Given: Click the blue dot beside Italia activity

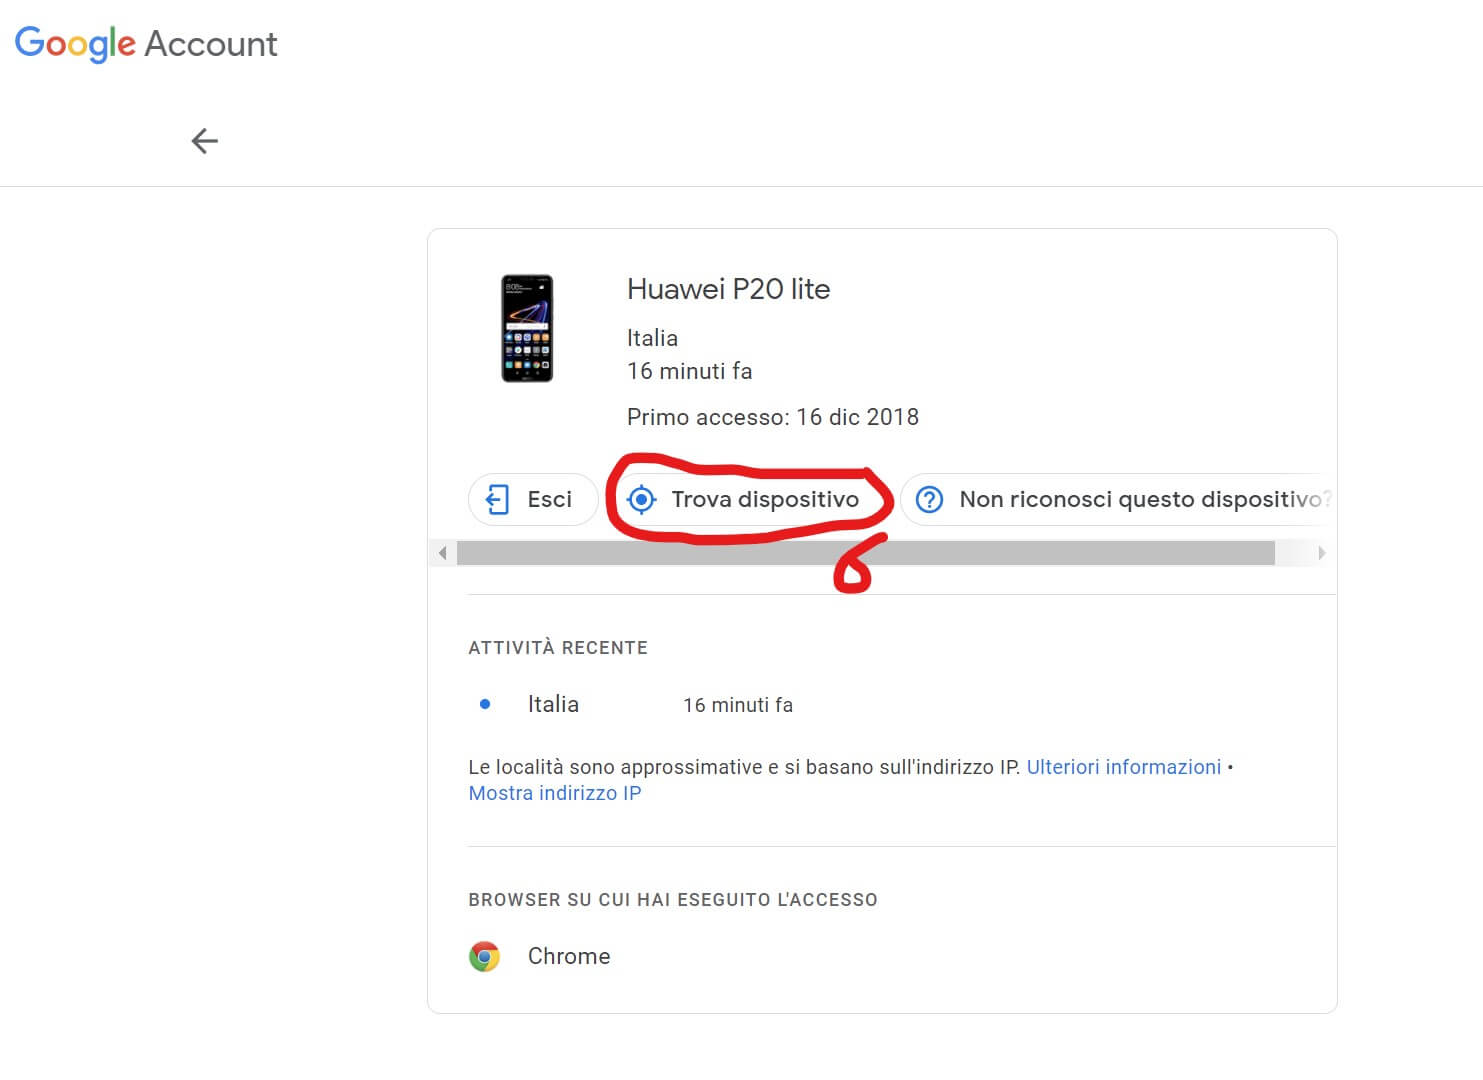Looking at the screenshot, I should (485, 704).
